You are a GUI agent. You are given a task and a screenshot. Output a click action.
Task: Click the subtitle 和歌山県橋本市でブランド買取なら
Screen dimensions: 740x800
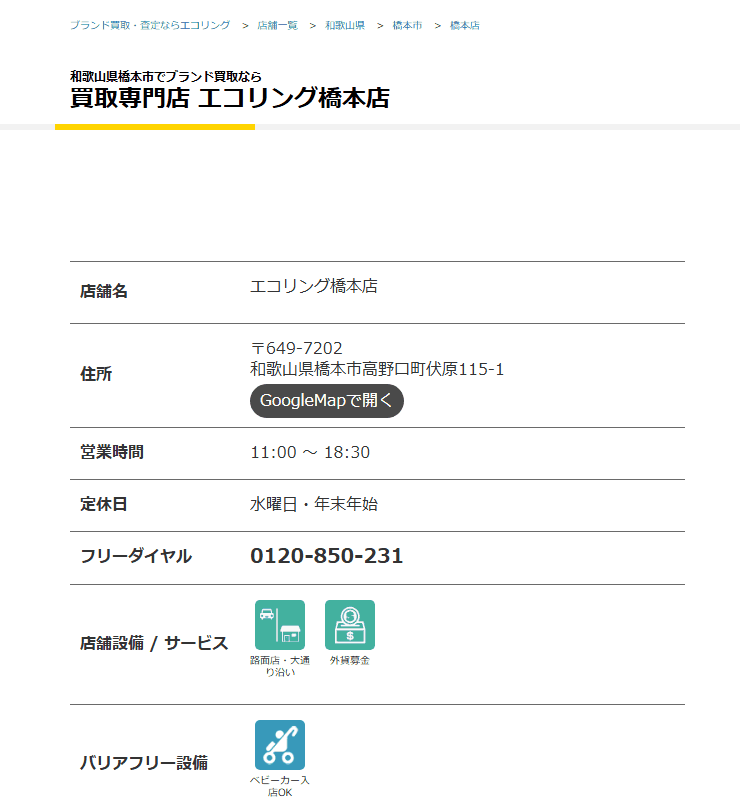tap(166, 77)
